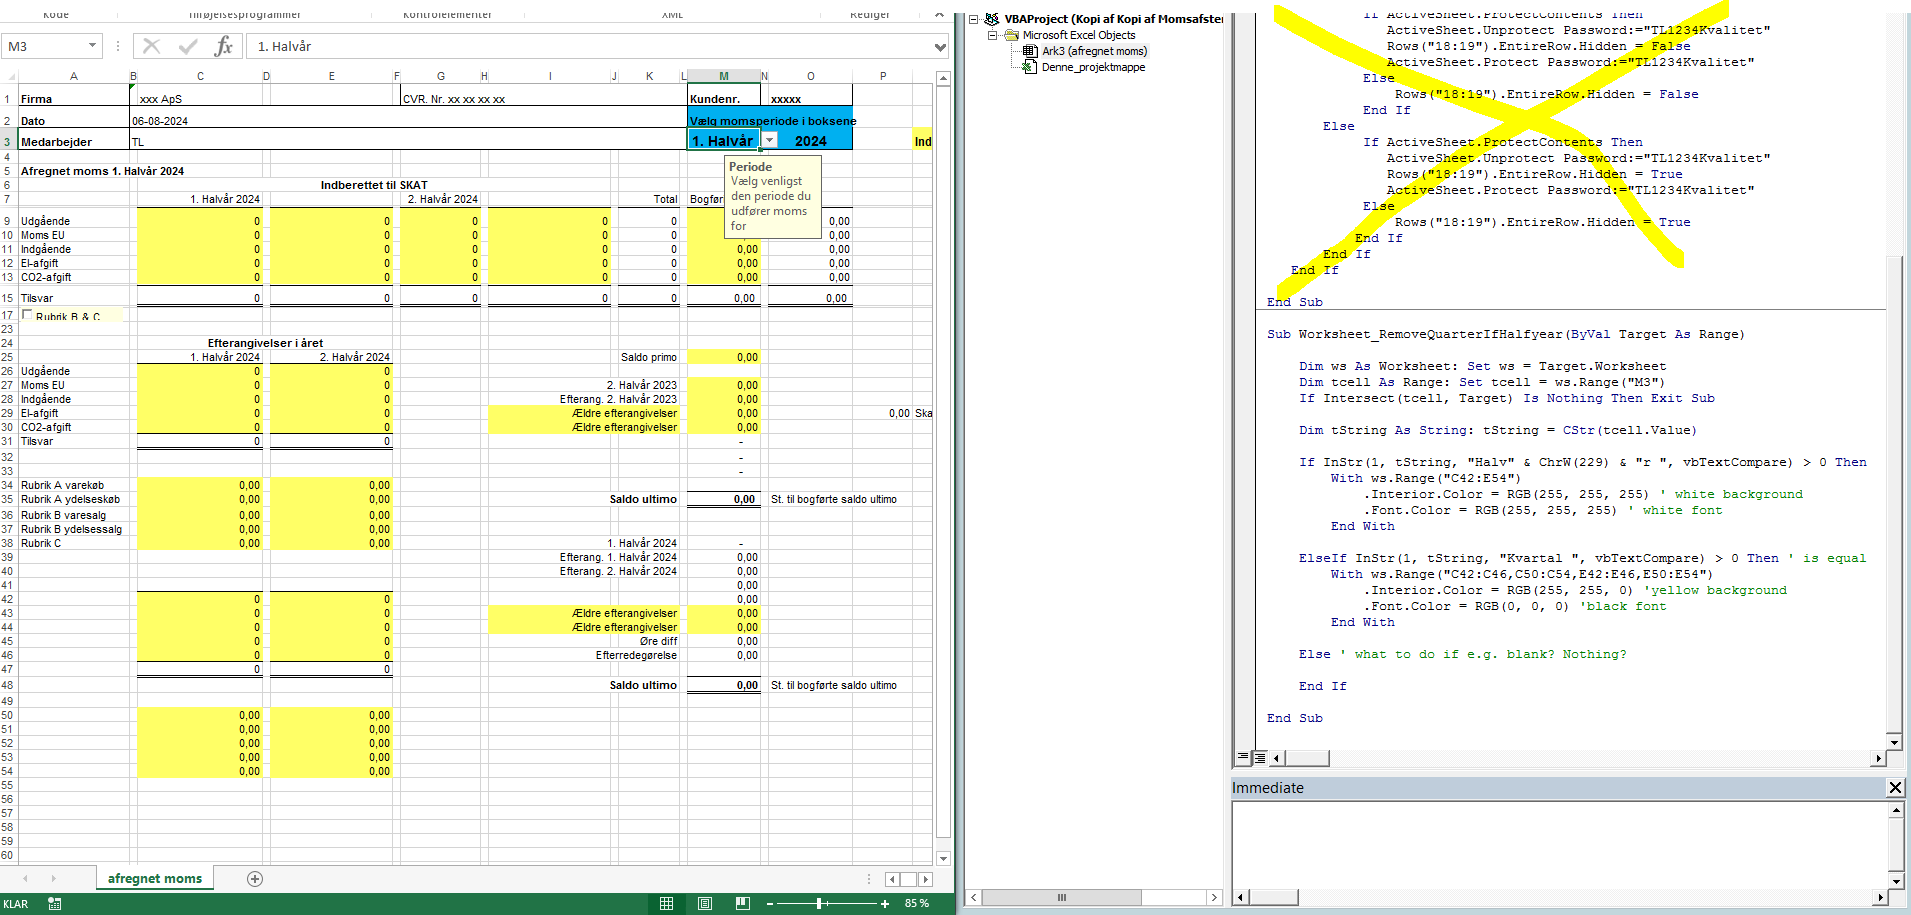Click the VBAProject root item

pyautogui.click(x=1113, y=19)
